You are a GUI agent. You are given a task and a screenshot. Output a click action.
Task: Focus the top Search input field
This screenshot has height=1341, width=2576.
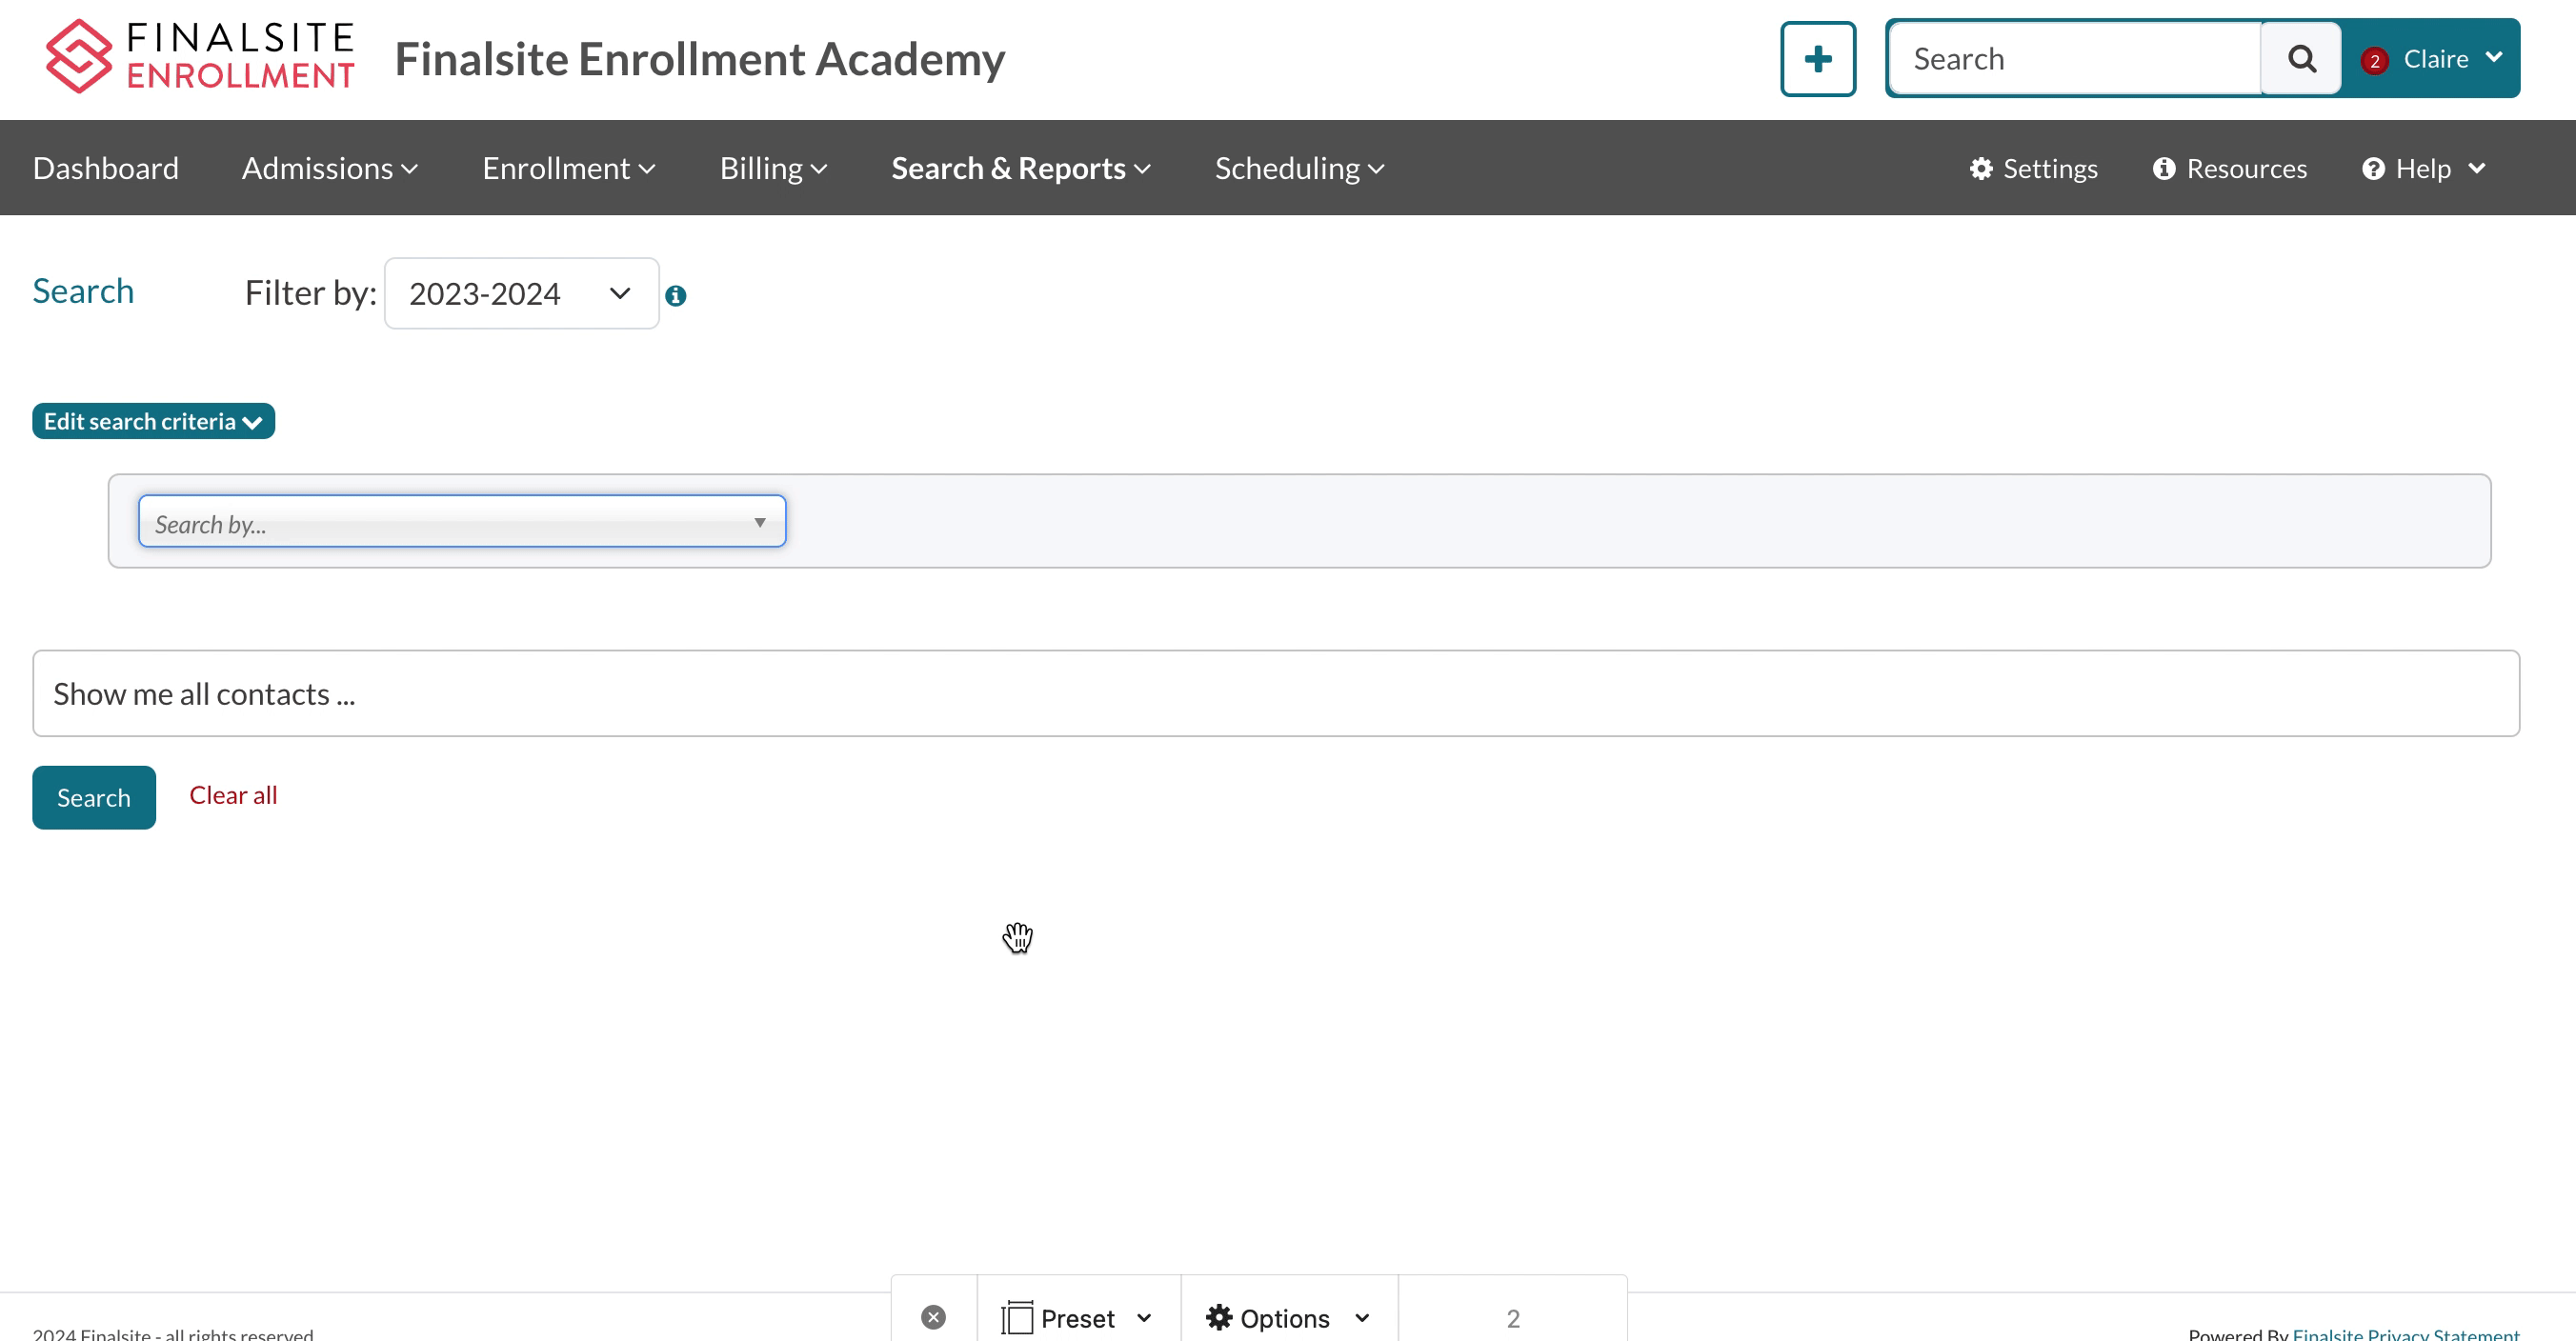pos(2074,59)
